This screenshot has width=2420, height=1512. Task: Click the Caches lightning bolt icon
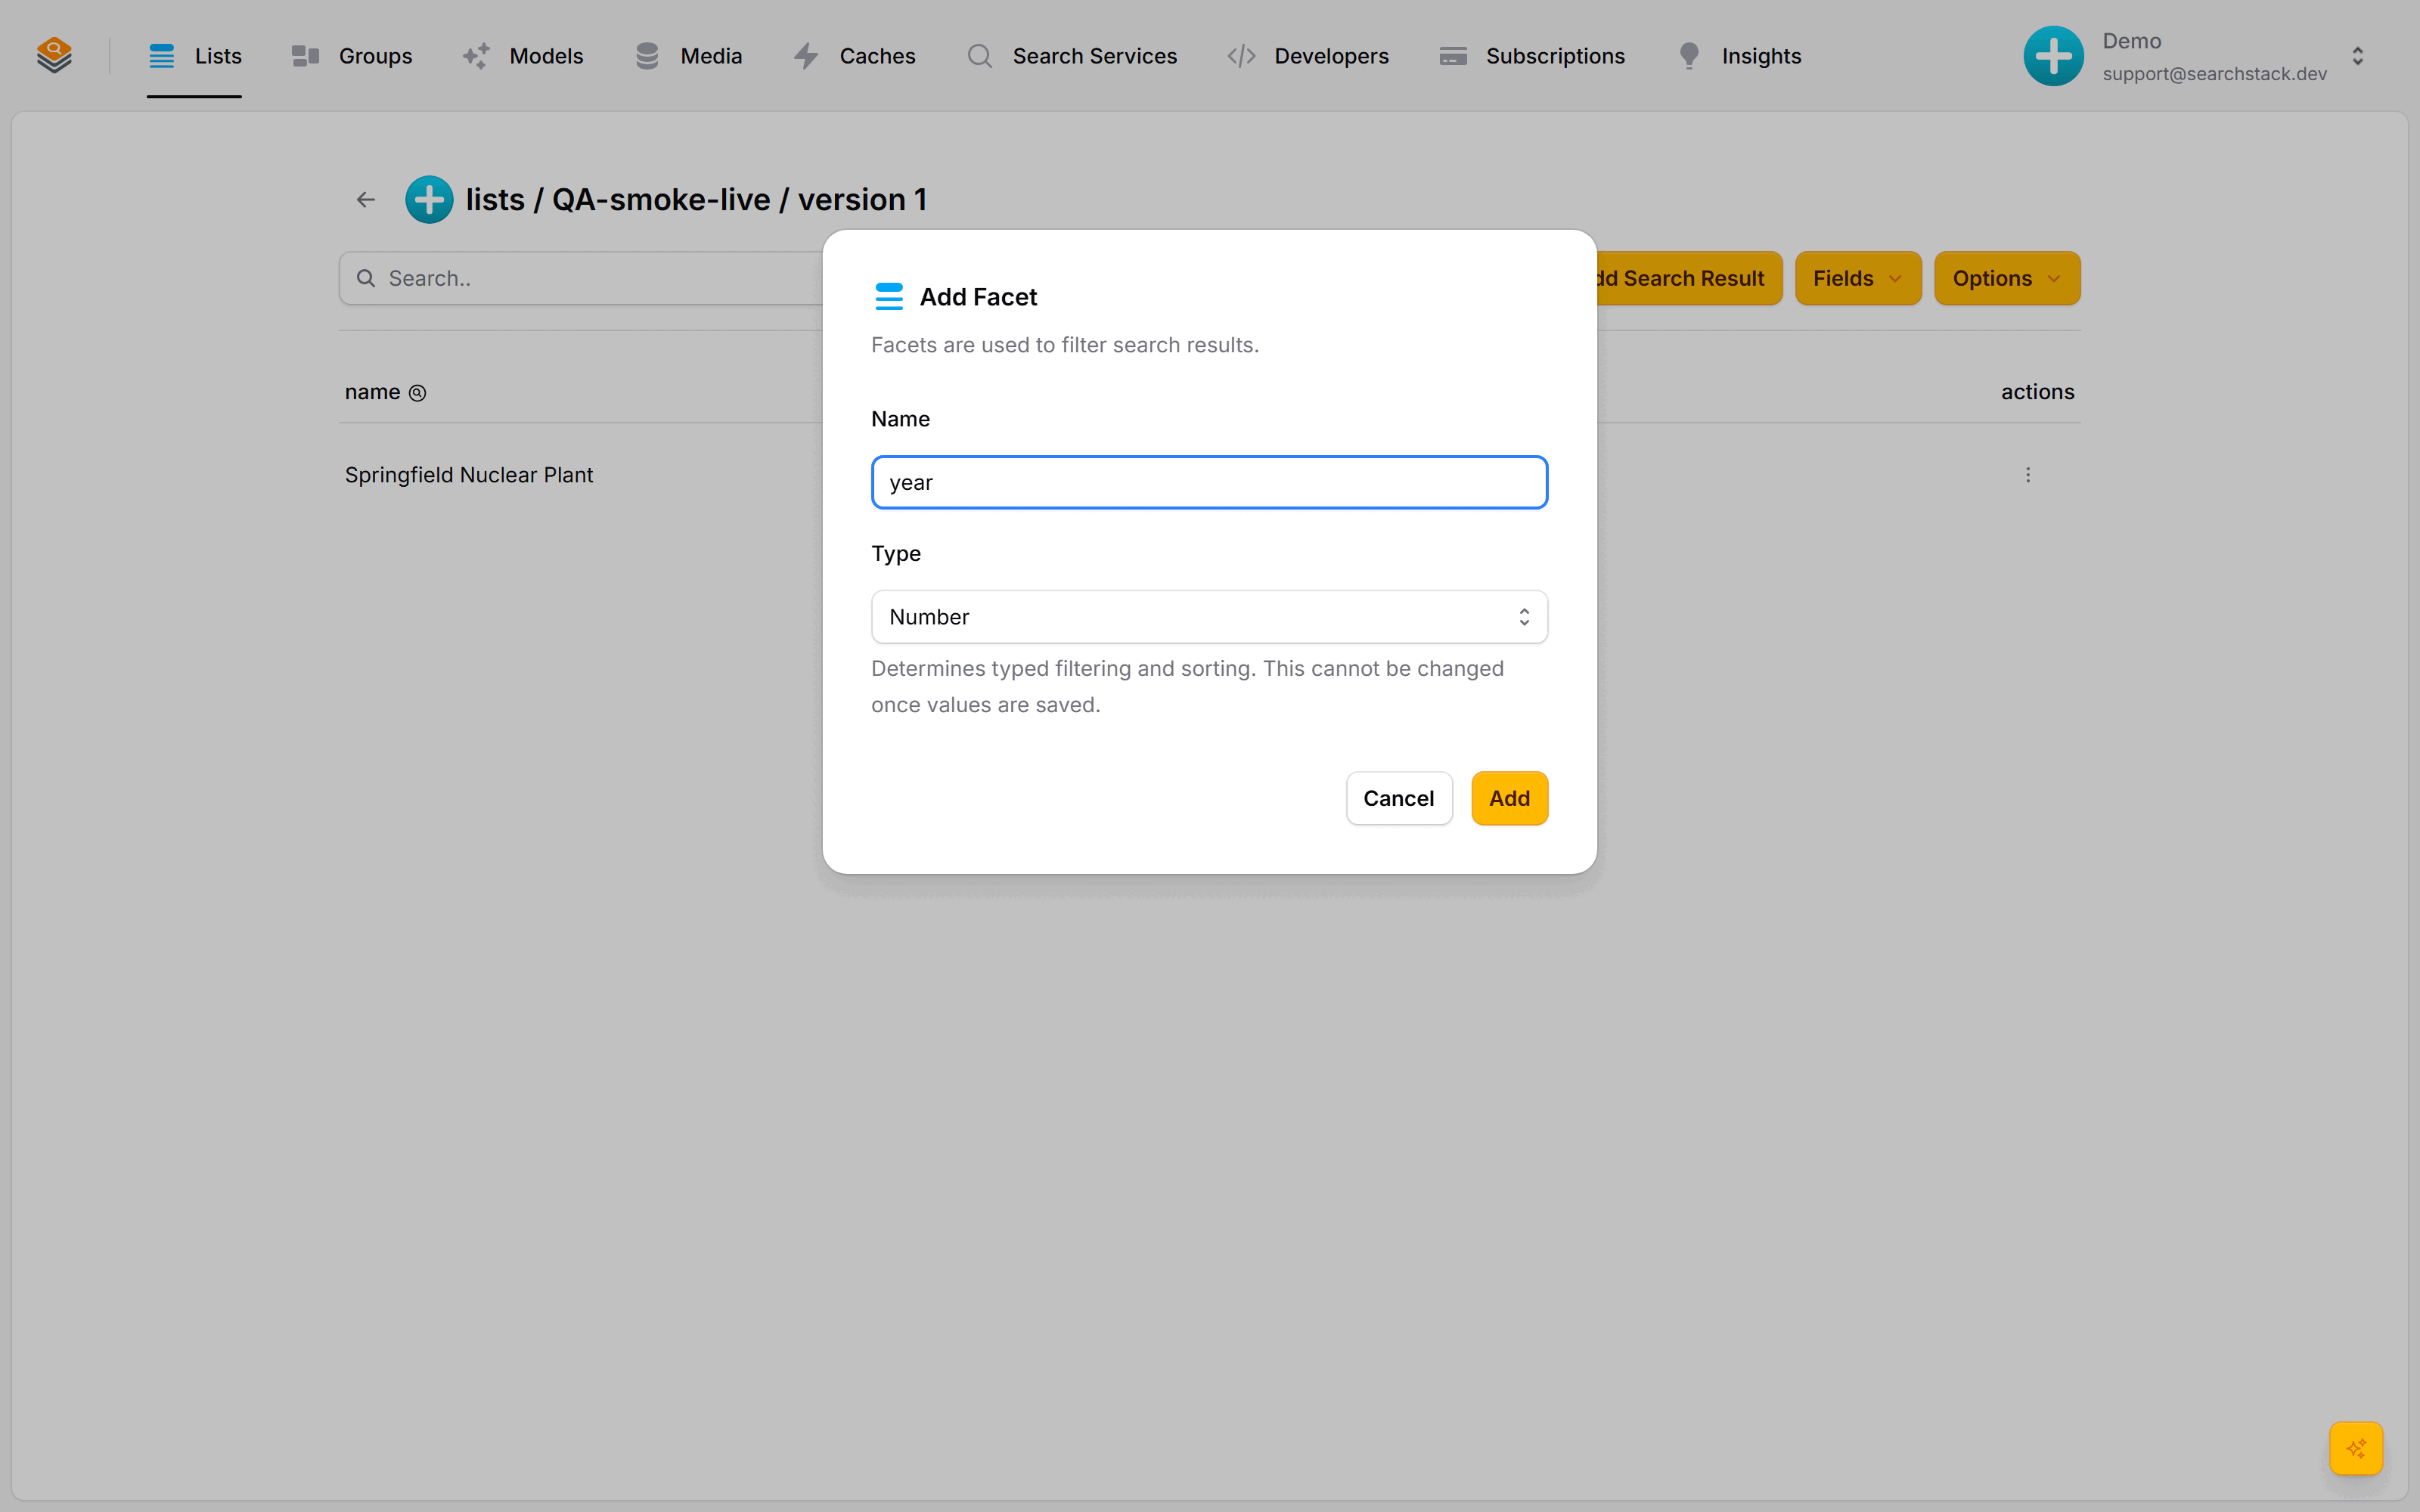coord(806,56)
